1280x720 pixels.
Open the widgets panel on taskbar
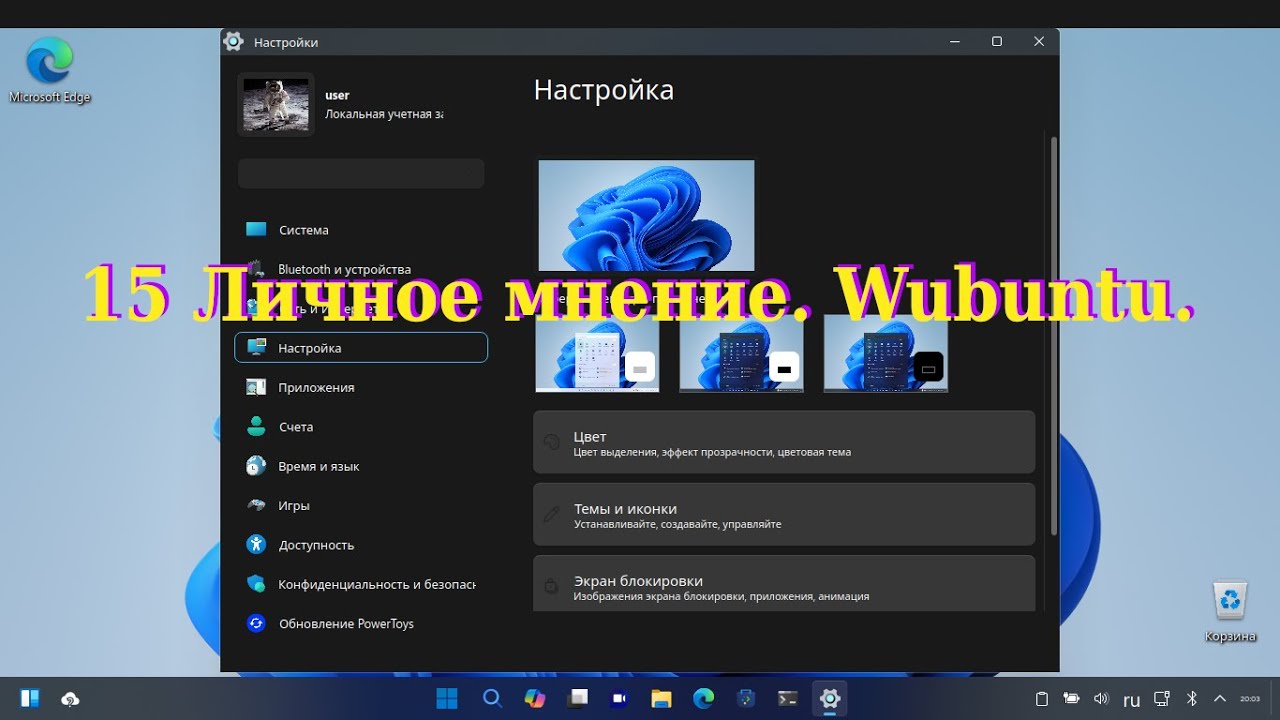coord(30,698)
